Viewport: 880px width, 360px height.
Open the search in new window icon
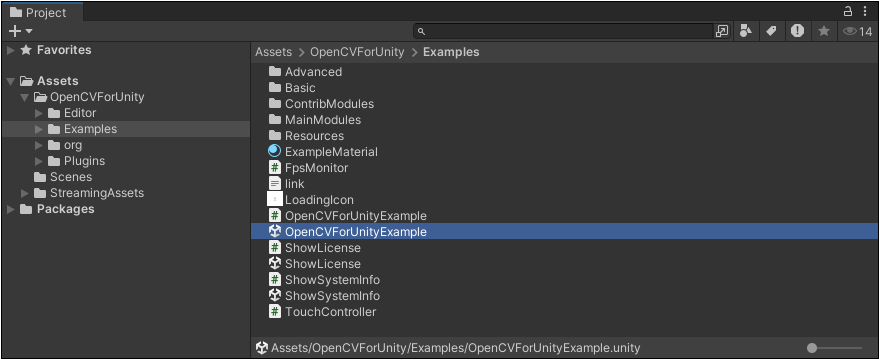coord(722,31)
